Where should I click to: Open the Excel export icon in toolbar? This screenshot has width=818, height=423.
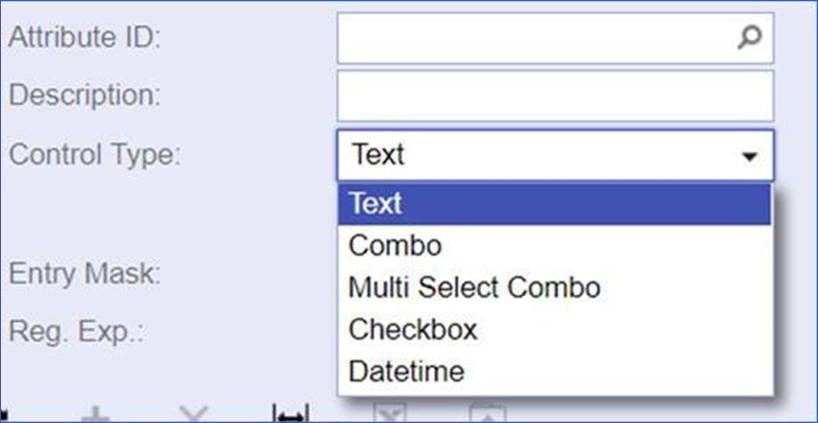[390, 413]
